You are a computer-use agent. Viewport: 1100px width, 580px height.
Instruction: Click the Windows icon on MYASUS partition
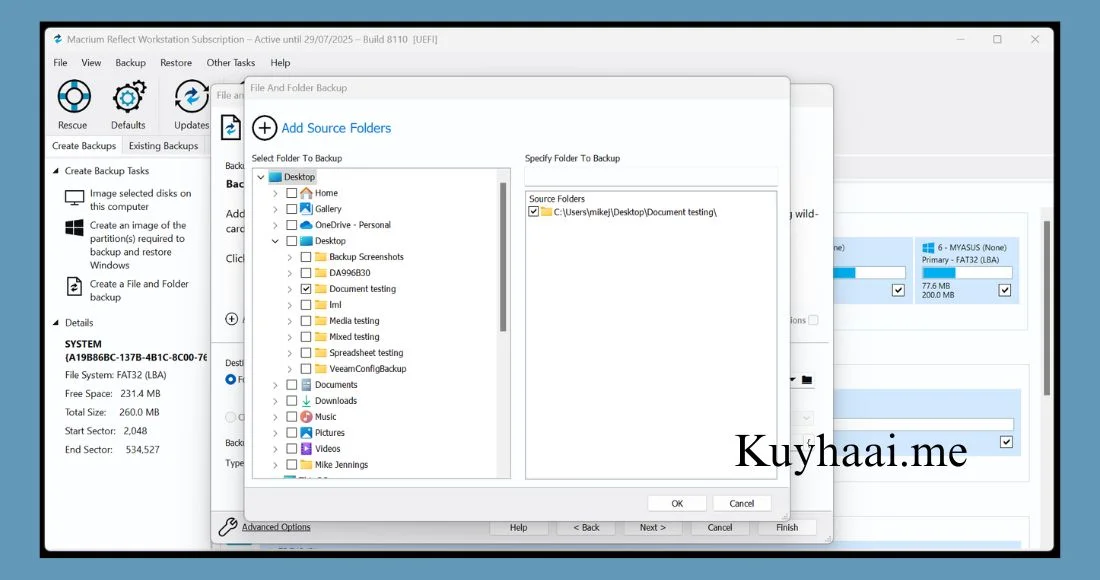928,248
